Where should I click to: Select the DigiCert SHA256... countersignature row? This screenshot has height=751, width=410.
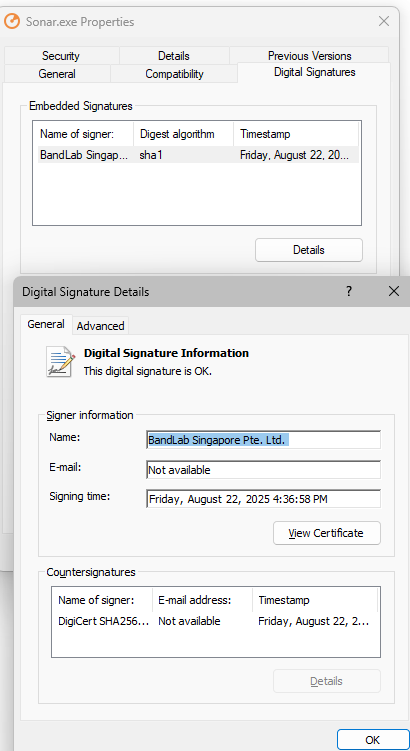click(x=216, y=621)
